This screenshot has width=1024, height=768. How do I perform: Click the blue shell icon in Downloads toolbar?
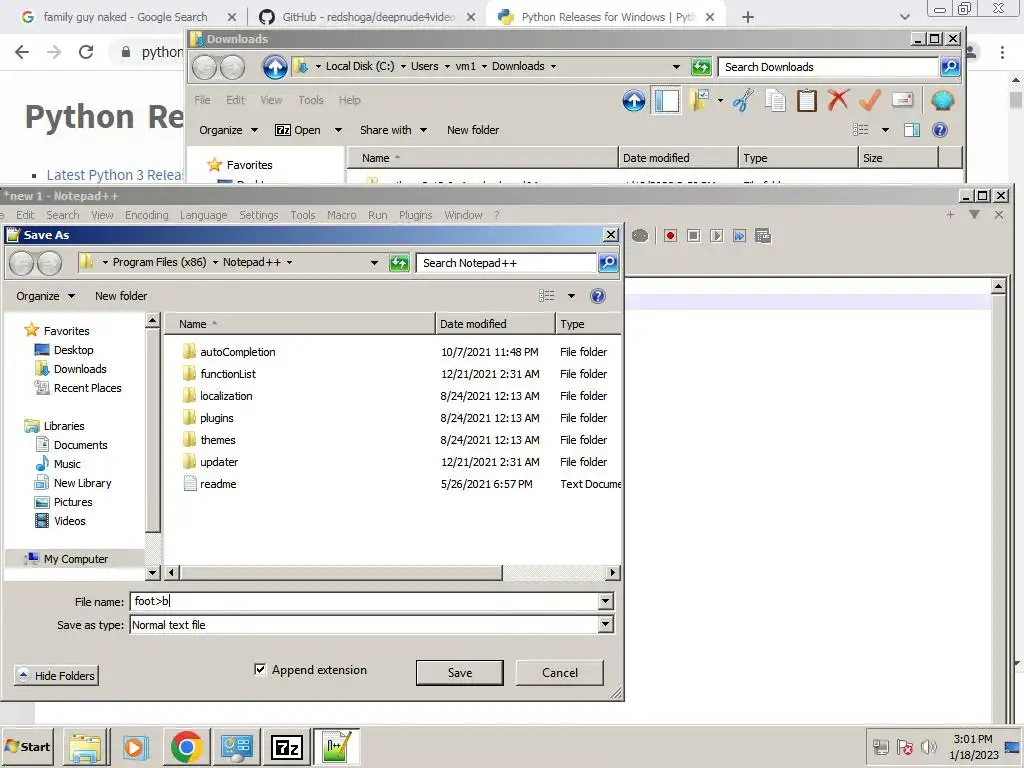click(942, 100)
